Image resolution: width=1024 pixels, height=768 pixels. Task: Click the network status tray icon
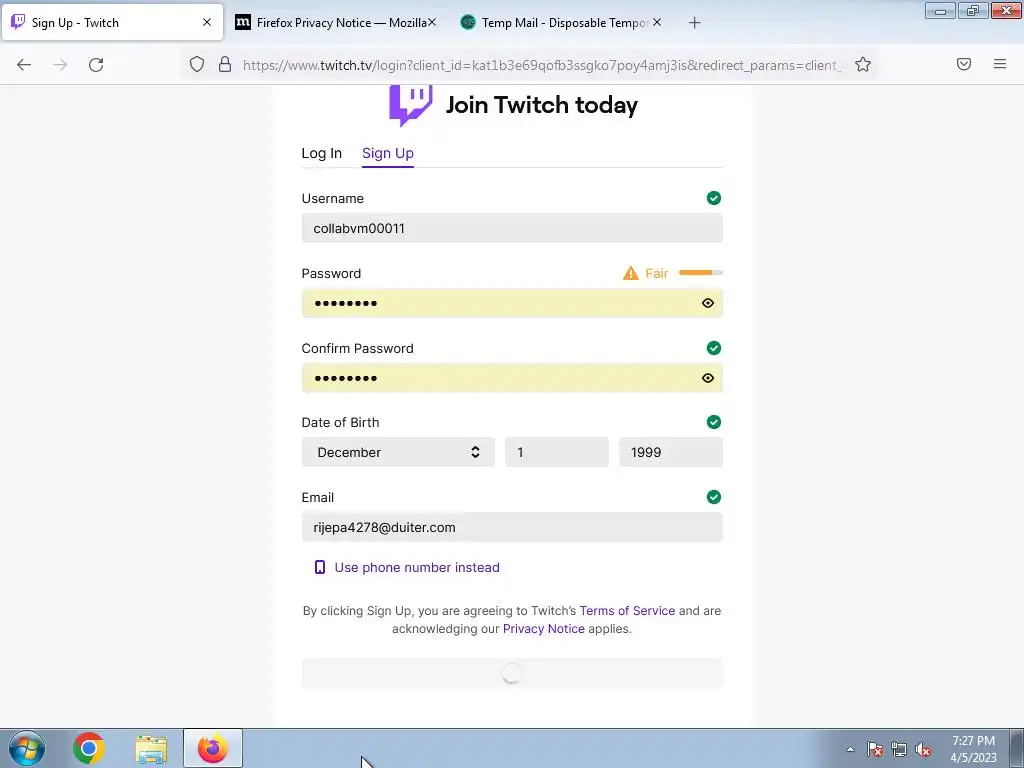899,749
